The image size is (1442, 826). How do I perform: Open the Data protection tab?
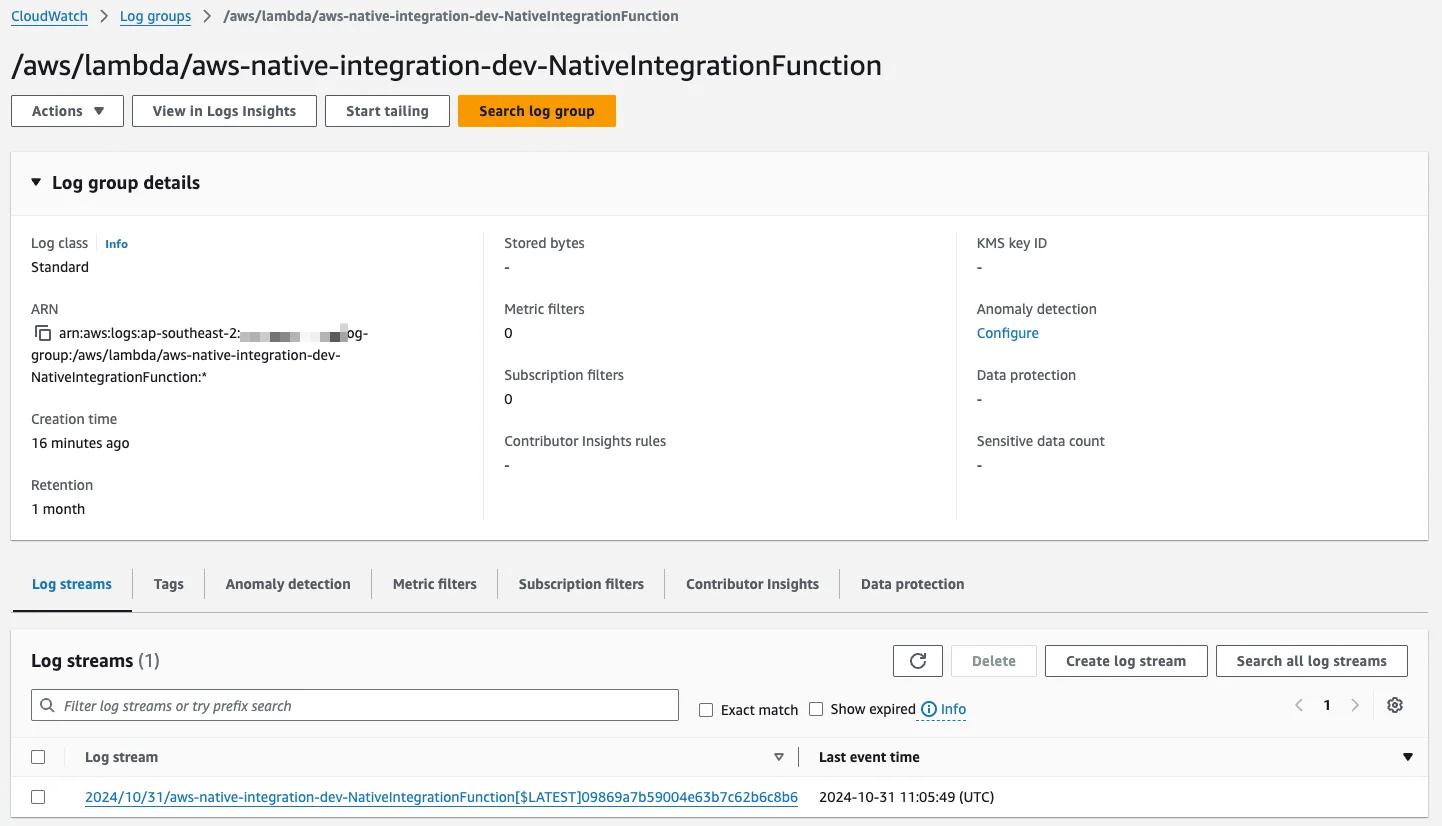click(913, 584)
